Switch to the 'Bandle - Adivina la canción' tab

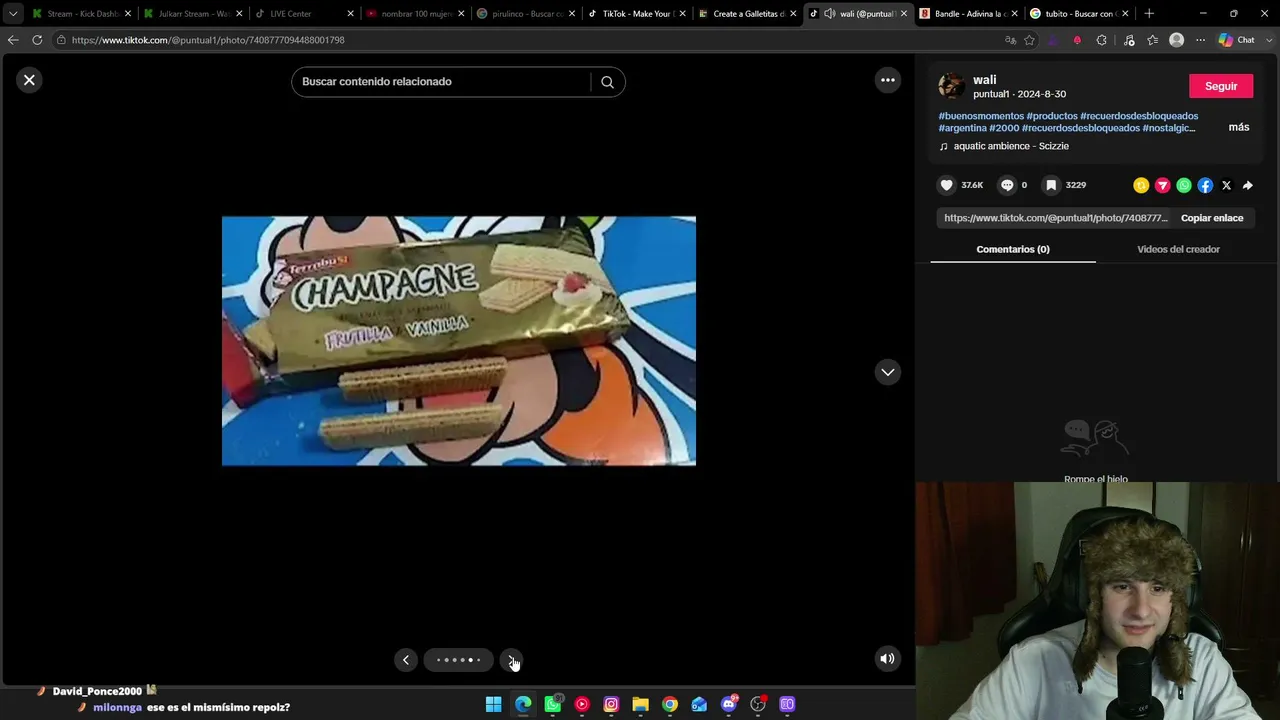click(967, 14)
